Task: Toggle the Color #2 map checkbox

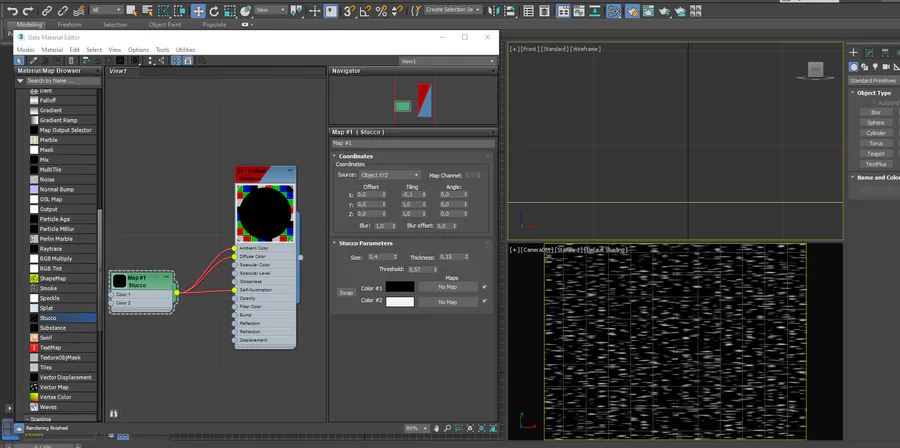Action: [x=484, y=301]
